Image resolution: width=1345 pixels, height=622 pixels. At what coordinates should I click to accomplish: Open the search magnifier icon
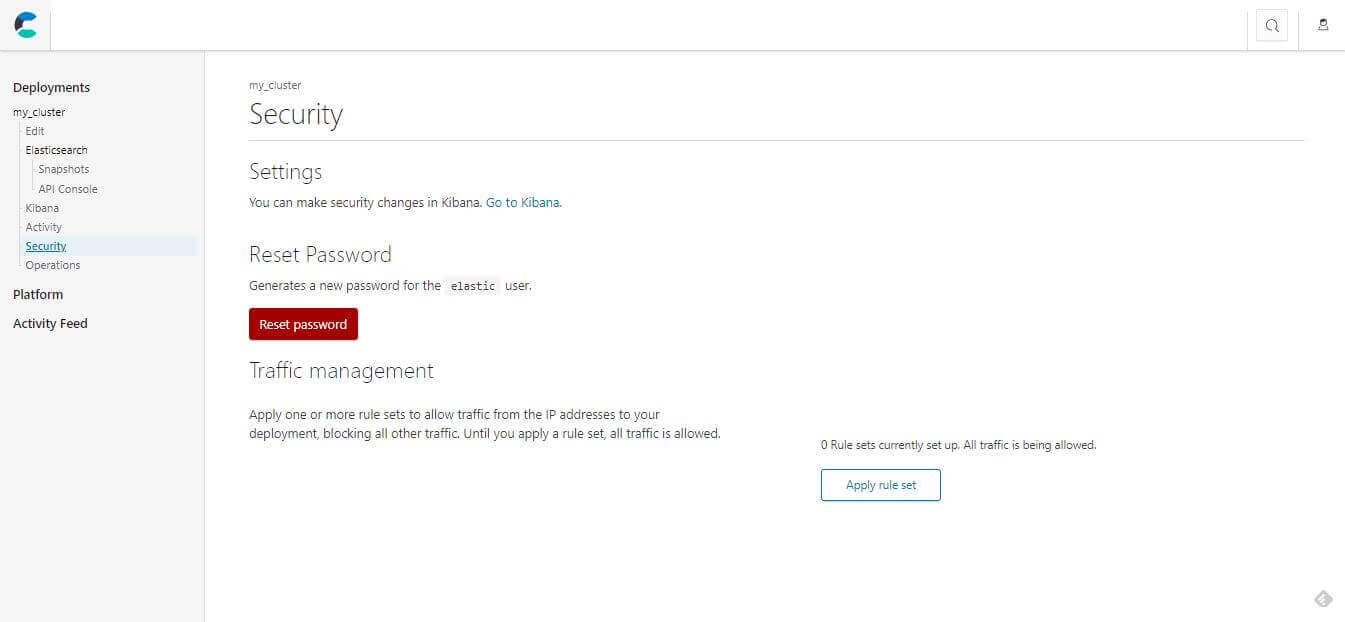1272,26
